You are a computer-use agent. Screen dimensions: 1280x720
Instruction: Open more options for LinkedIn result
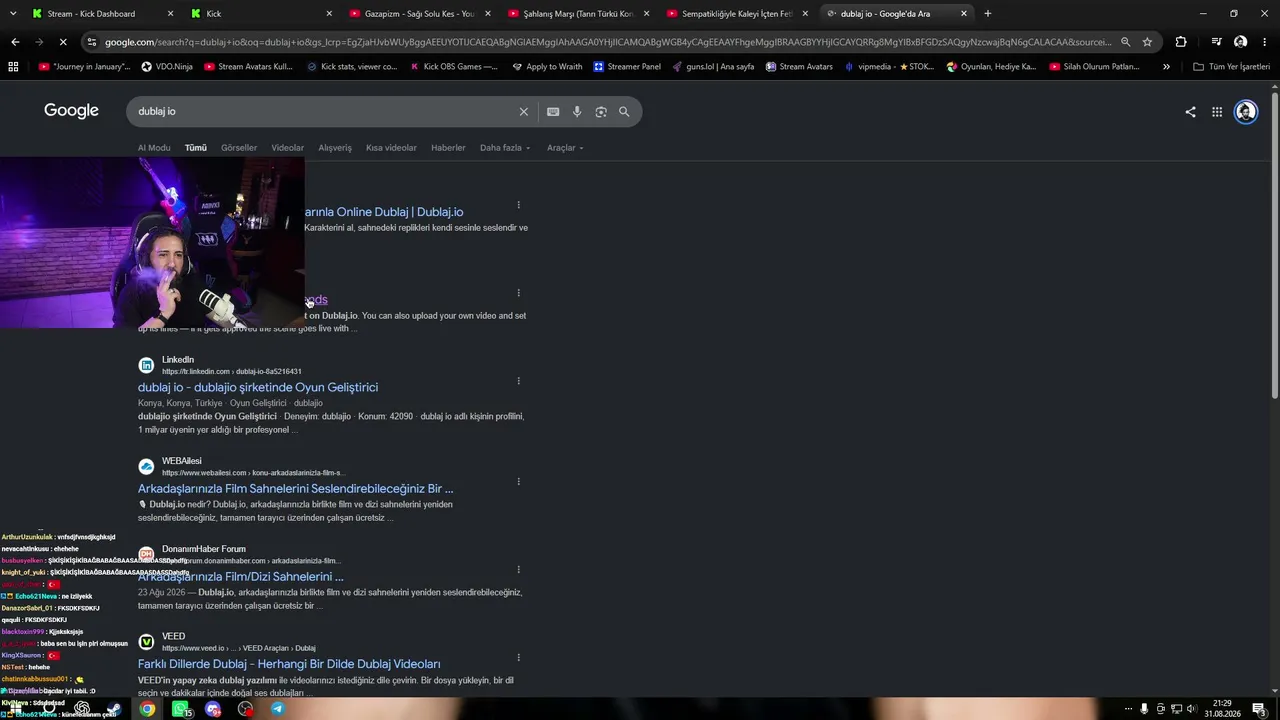(518, 381)
